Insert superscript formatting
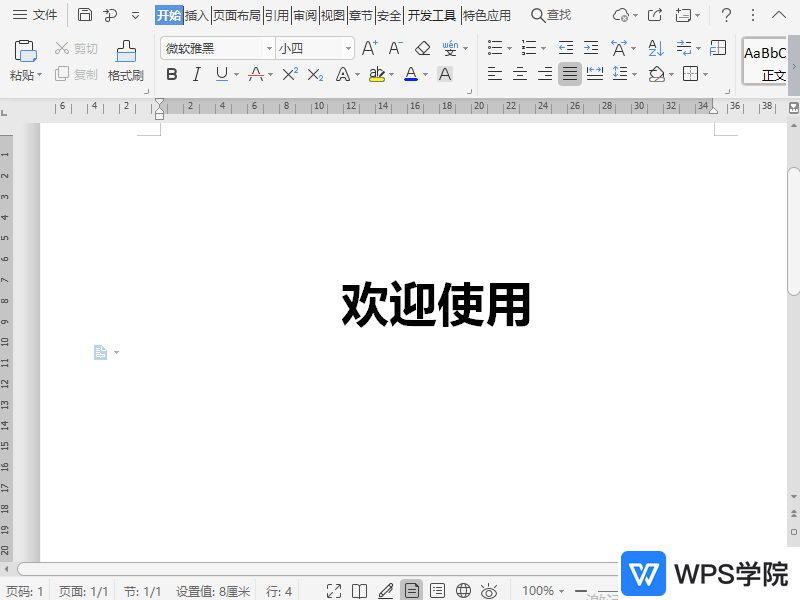The image size is (800, 600). 289,74
